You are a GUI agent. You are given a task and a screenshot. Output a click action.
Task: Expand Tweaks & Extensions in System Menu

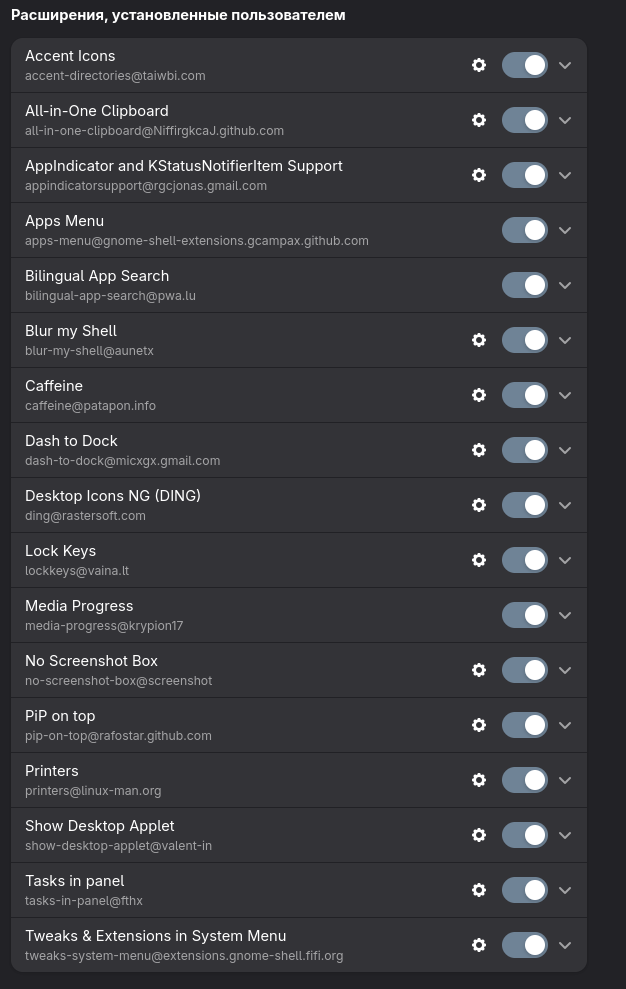coord(565,945)
